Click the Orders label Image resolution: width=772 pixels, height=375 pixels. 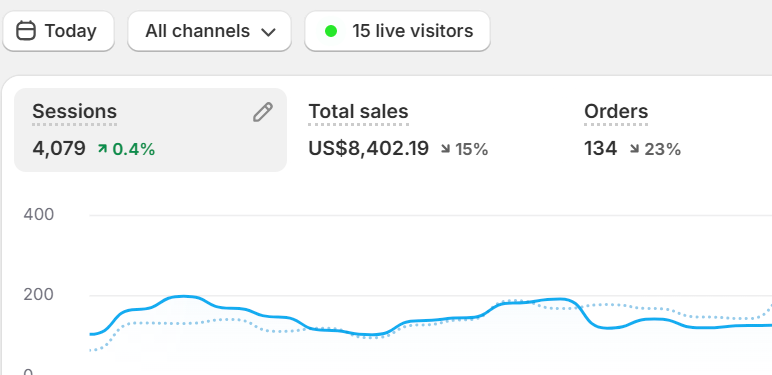pyautogui.click(x=616, y=112)
